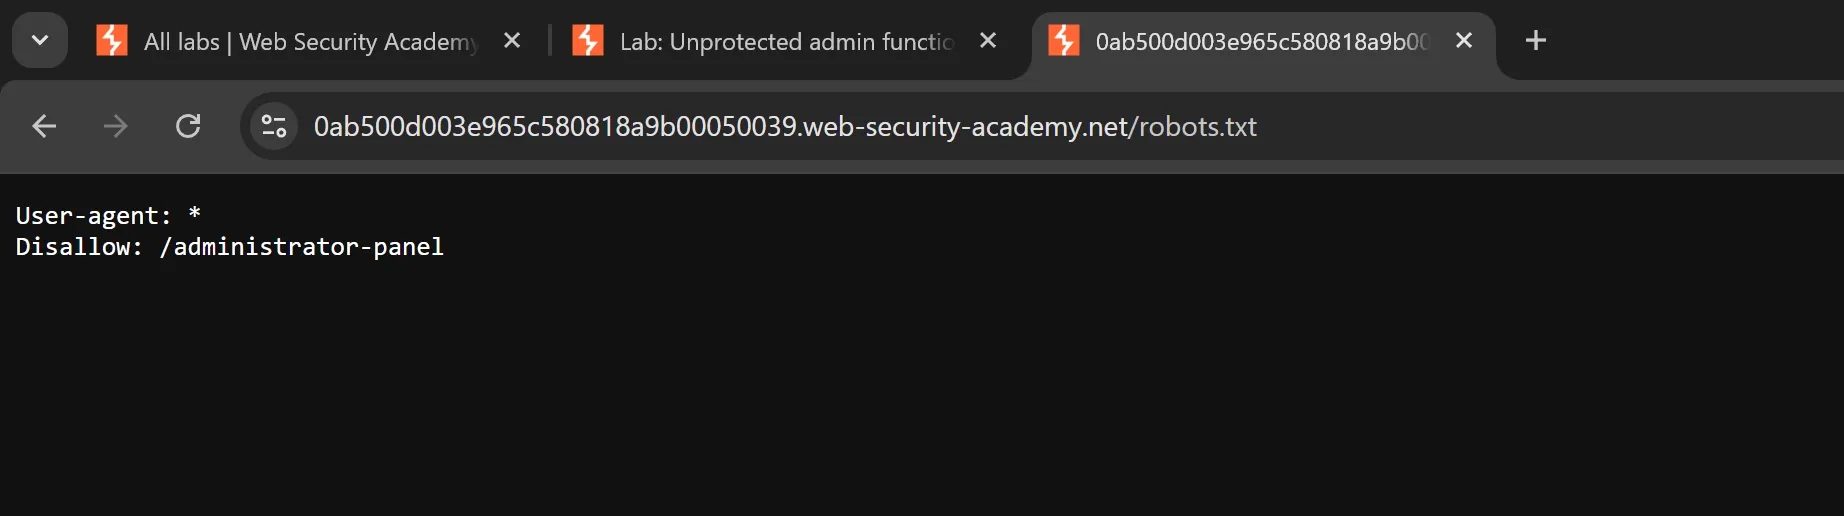View site information icon in address bar
This screenshot has height=516, width=1844.
tap(273, 126)
